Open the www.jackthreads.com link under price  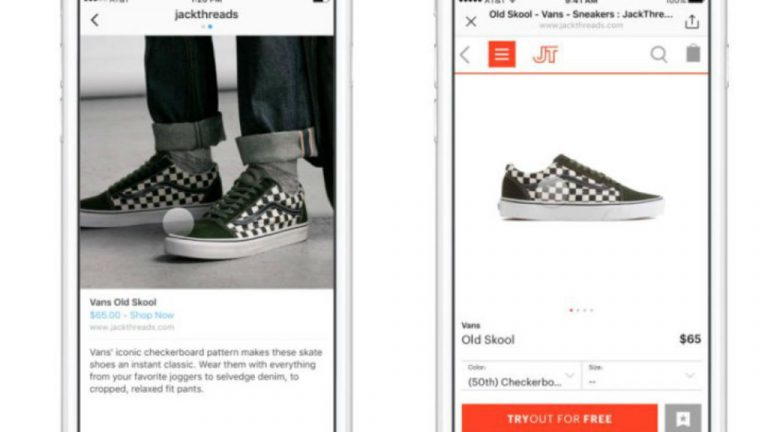coord(132,327)
